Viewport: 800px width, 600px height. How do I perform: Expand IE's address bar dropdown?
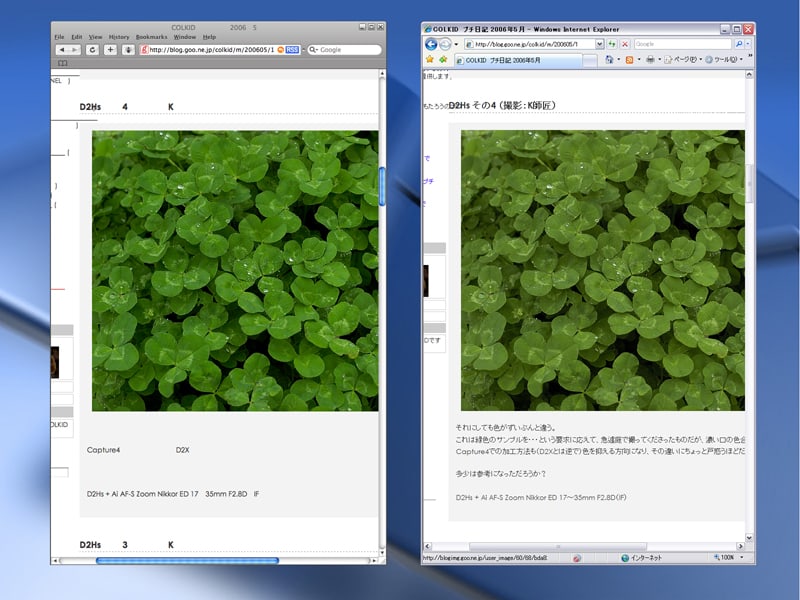pos(599,44)
